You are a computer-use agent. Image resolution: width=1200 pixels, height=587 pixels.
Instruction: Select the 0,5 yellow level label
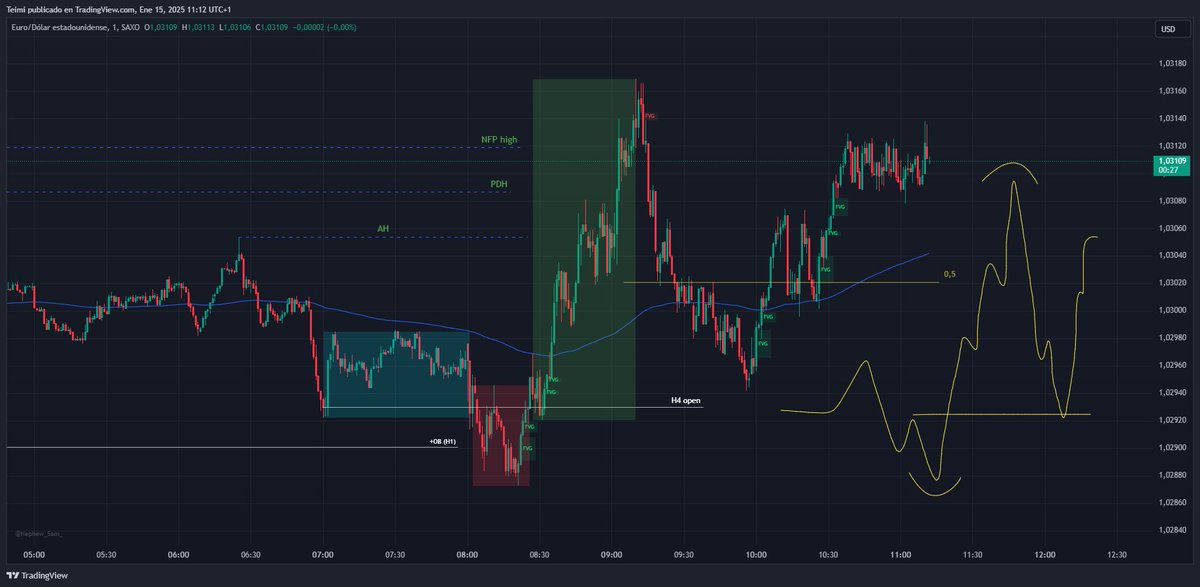[x=949, y=274]
